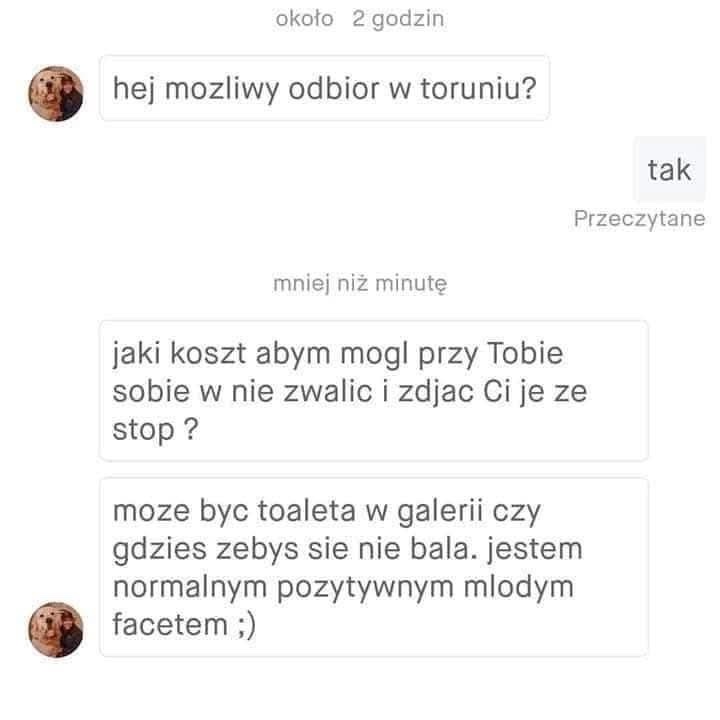The image size is (720, 720).
Task: Click the word "normalnym" in the last message
Action: pyautogui.click(x=190, y=587)
